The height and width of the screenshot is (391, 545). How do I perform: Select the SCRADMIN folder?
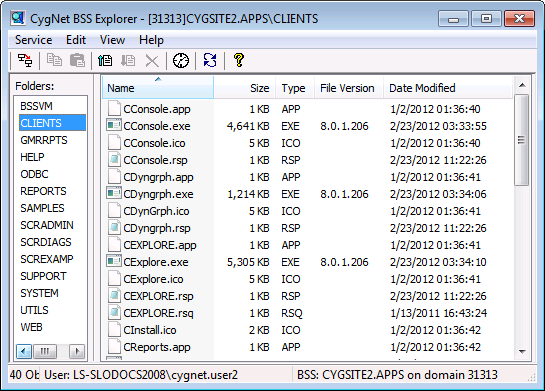[x=47, y=225]
